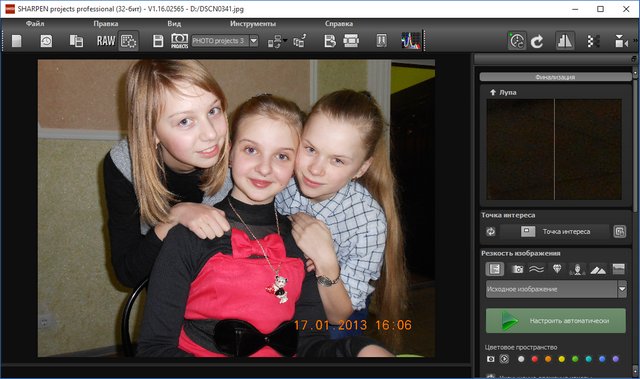The width and height of the screenshot is (640, 379).
Task: Select the red color space swatch
Action: 534,359
